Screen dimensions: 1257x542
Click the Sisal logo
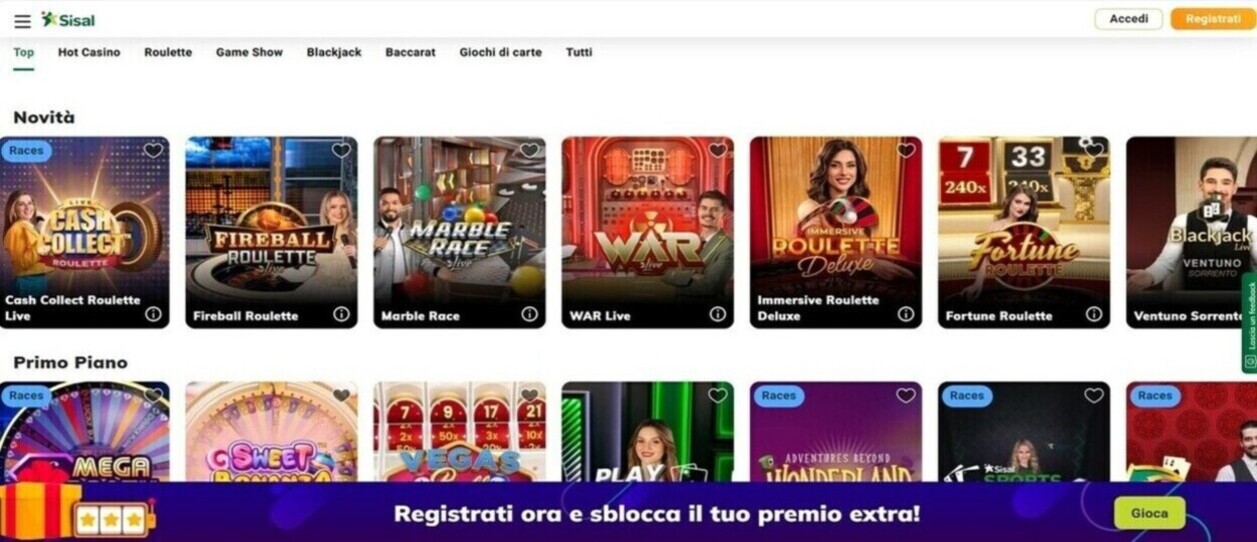(68, 20)
